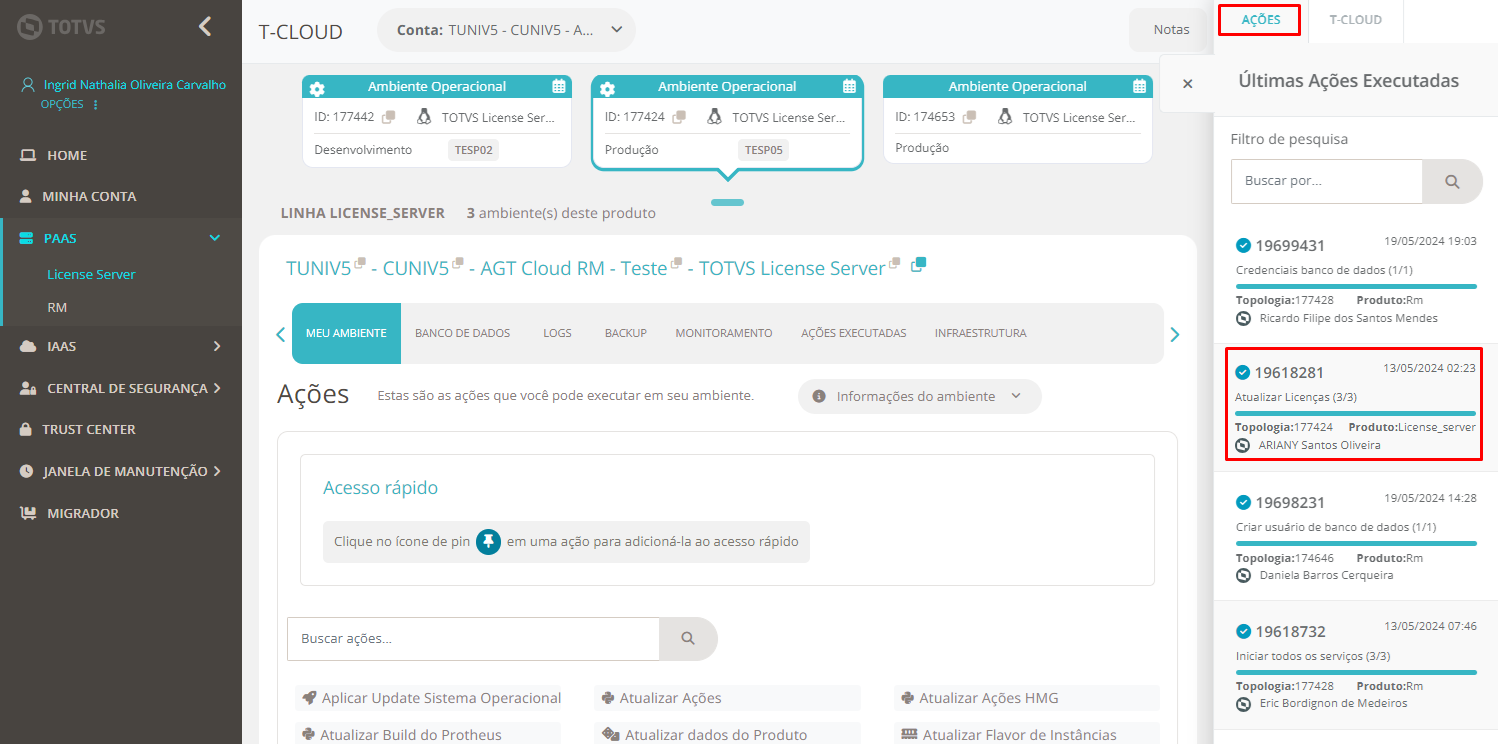Click the search icon in Filtro de pesquisa
The image size is (1498, 744).
1452,182
